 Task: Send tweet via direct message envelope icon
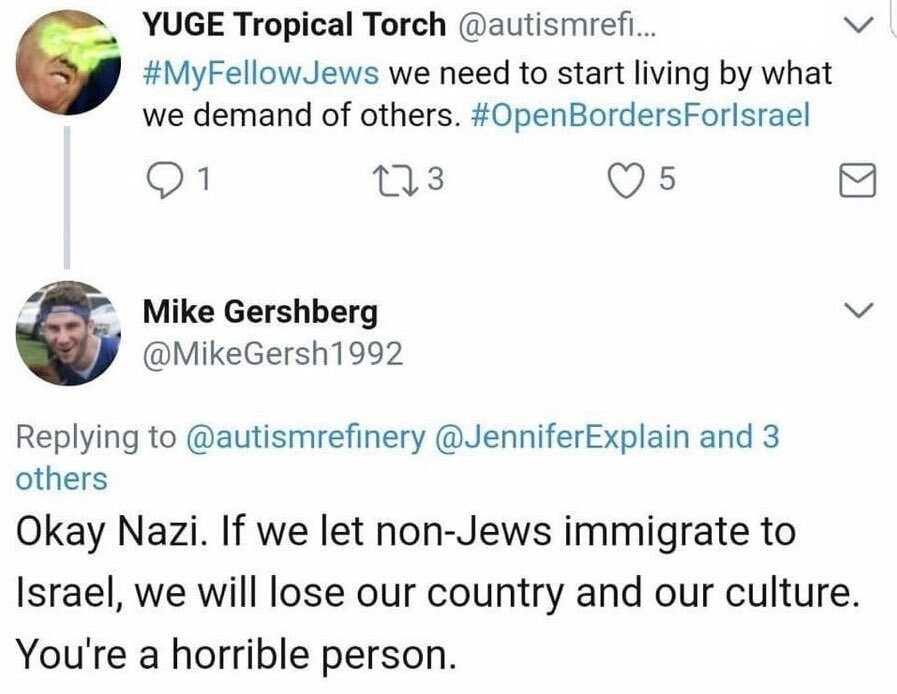[857, 181]
